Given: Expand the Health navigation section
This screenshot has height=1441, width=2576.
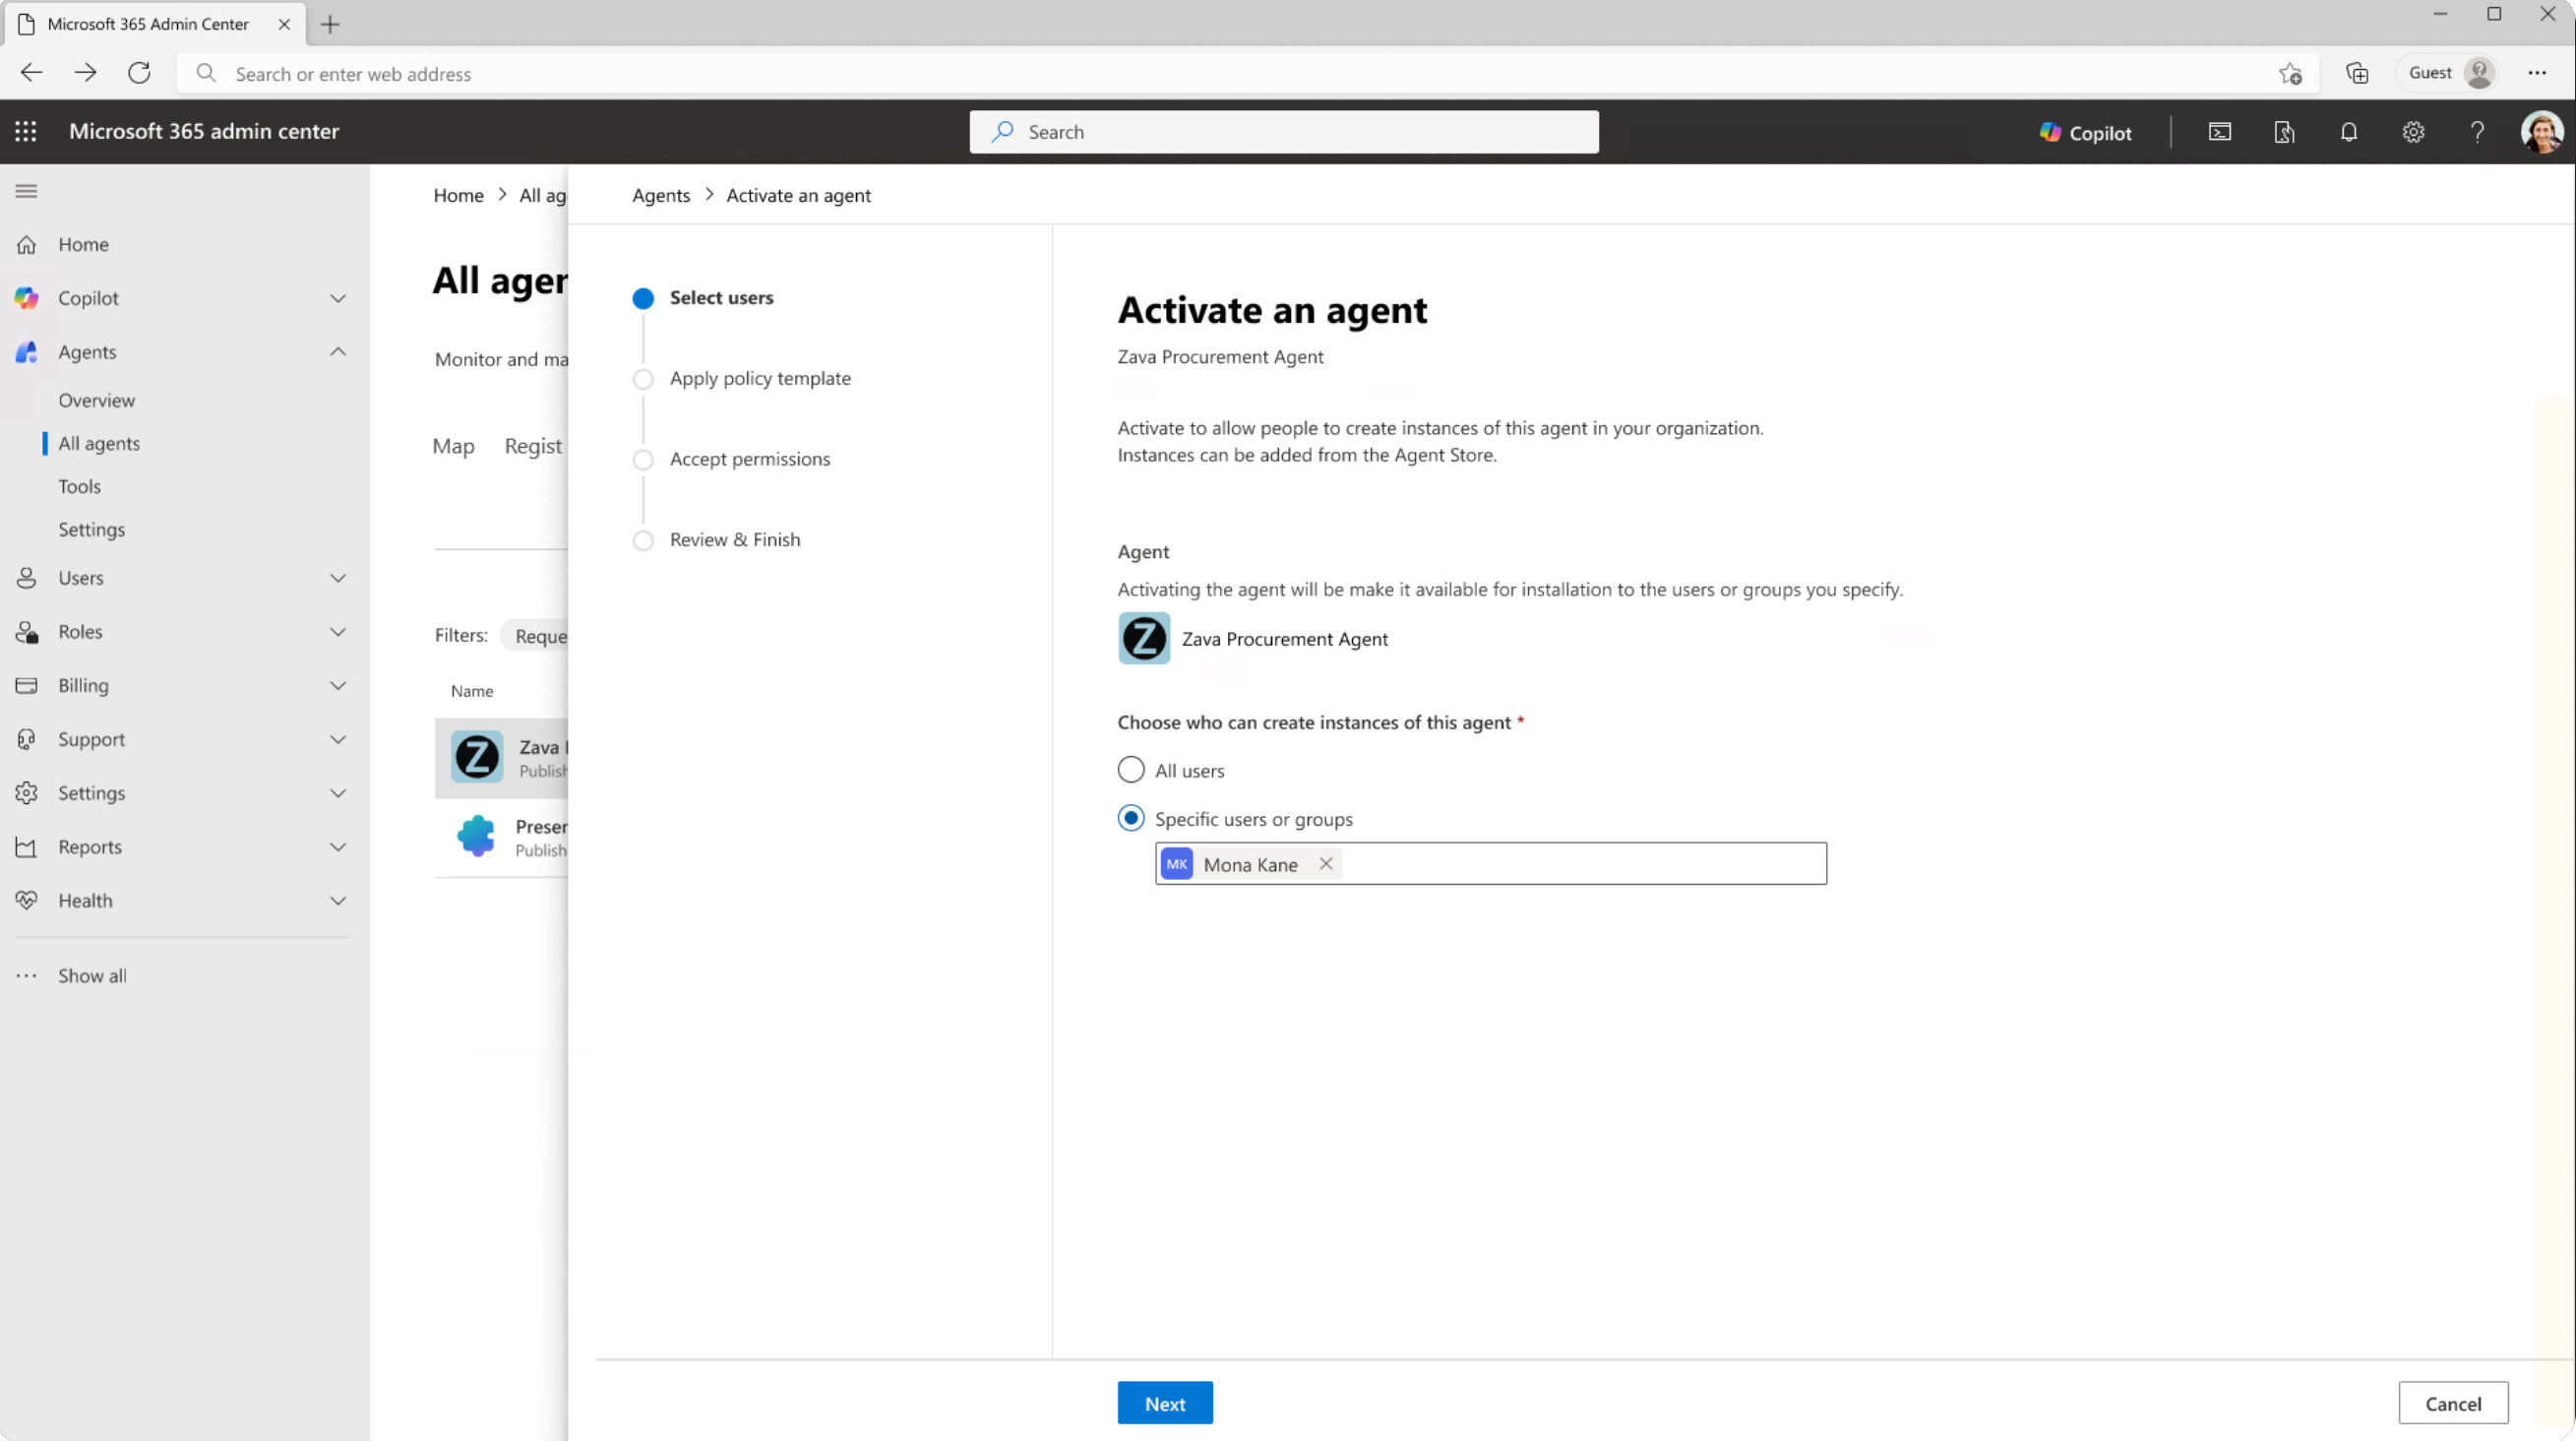Looking at the screenshot, I should point(338,901).
